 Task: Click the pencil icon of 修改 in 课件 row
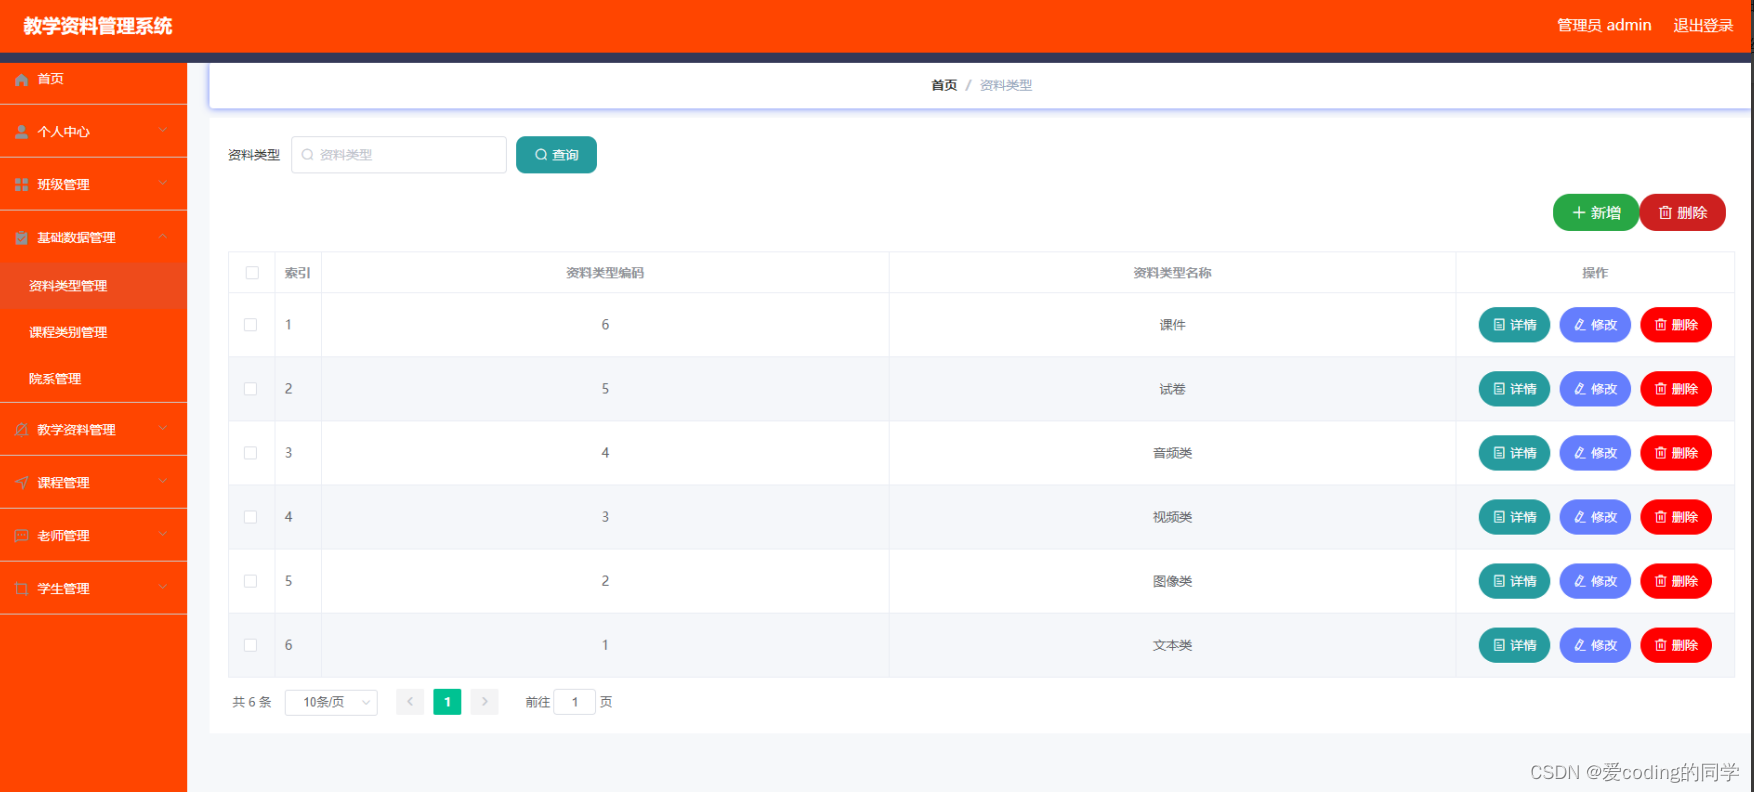click(1580, 325)
